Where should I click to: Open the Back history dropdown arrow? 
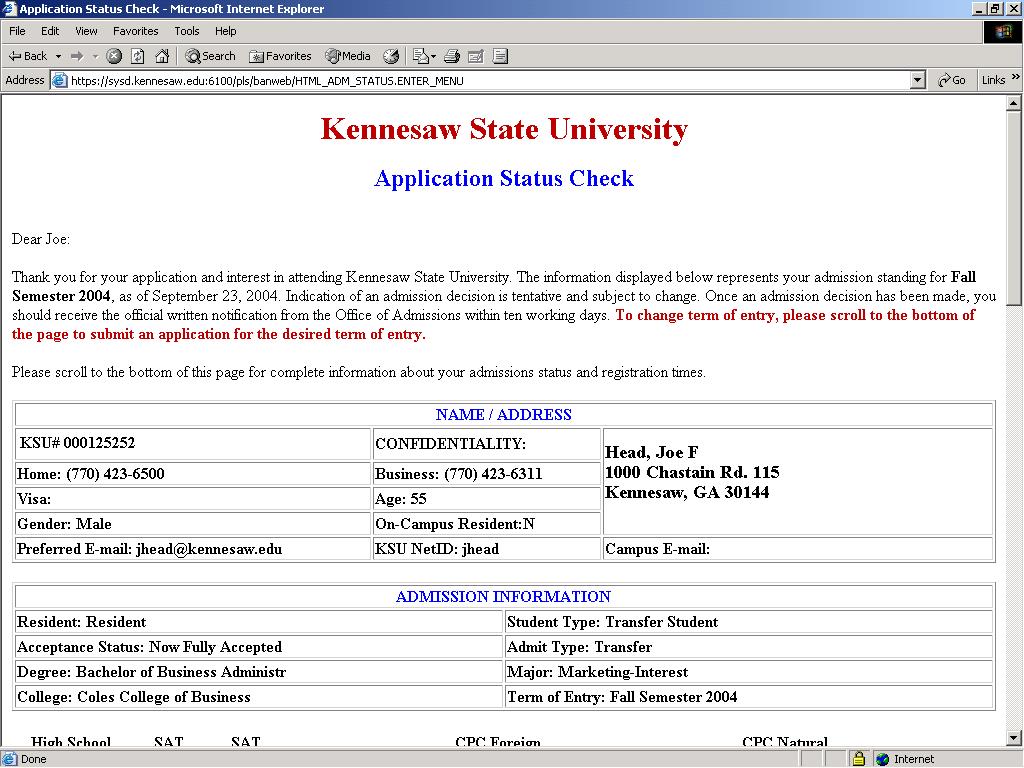[x=58, y=56]
